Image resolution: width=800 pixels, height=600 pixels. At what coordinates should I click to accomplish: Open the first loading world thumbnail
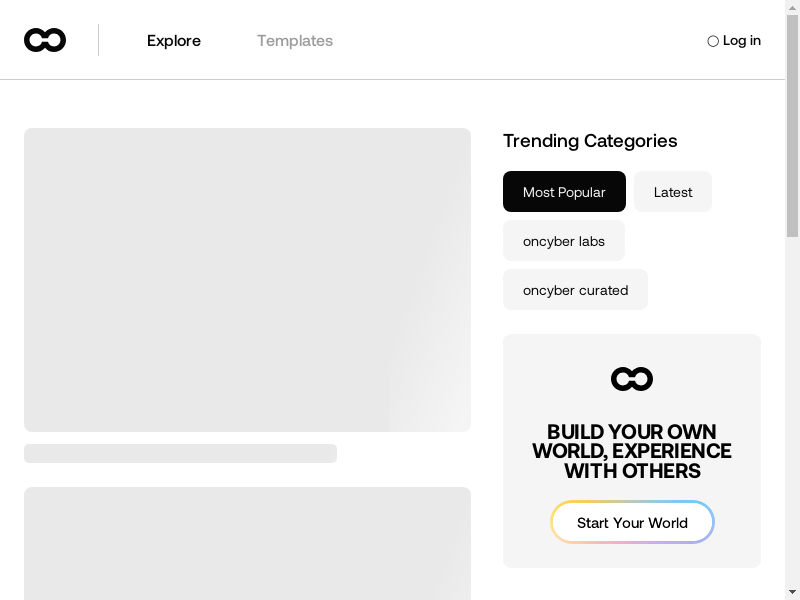[247, 280]
